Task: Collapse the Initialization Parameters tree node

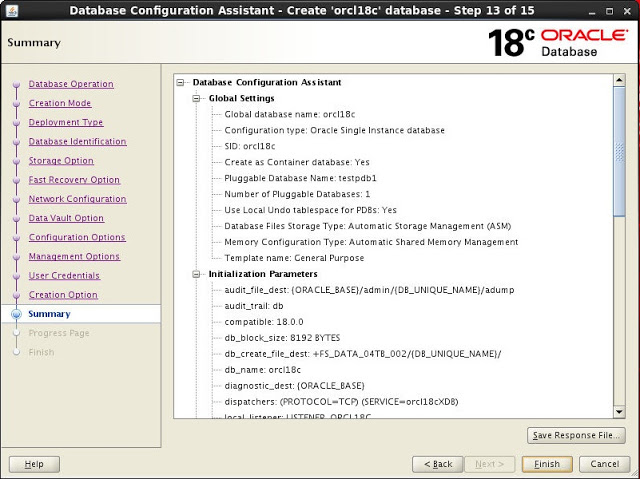Action: pyautogui.click(x=197, y=274)
